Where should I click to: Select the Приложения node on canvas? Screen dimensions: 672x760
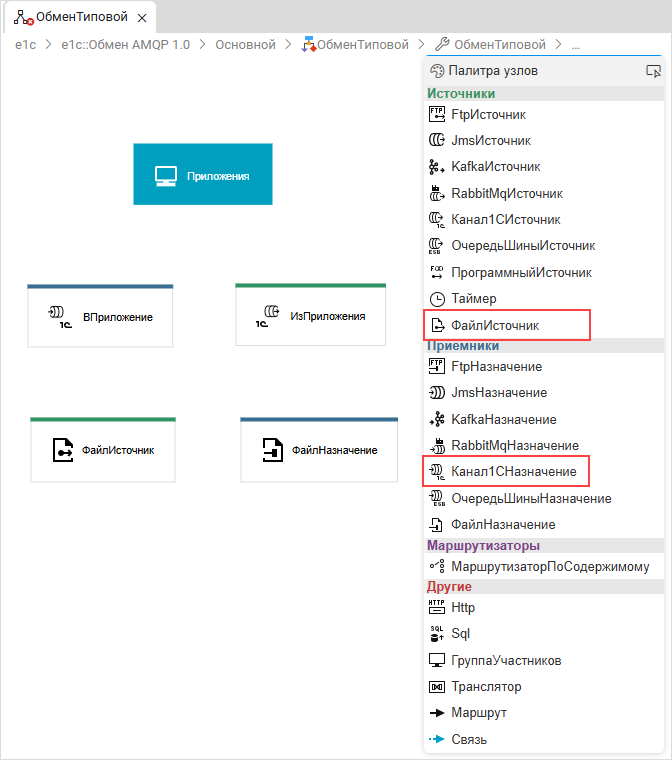[x=202, y=175]
